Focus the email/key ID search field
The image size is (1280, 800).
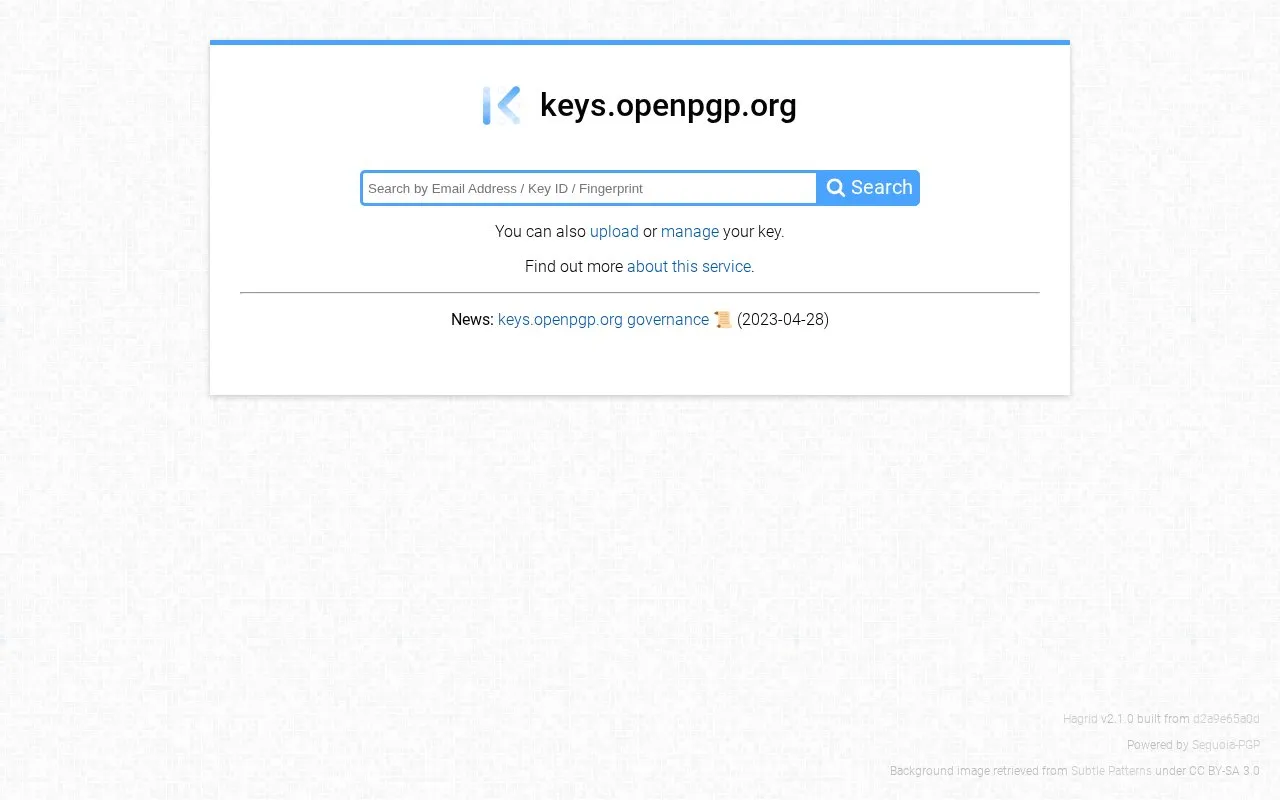pos(589,188)
